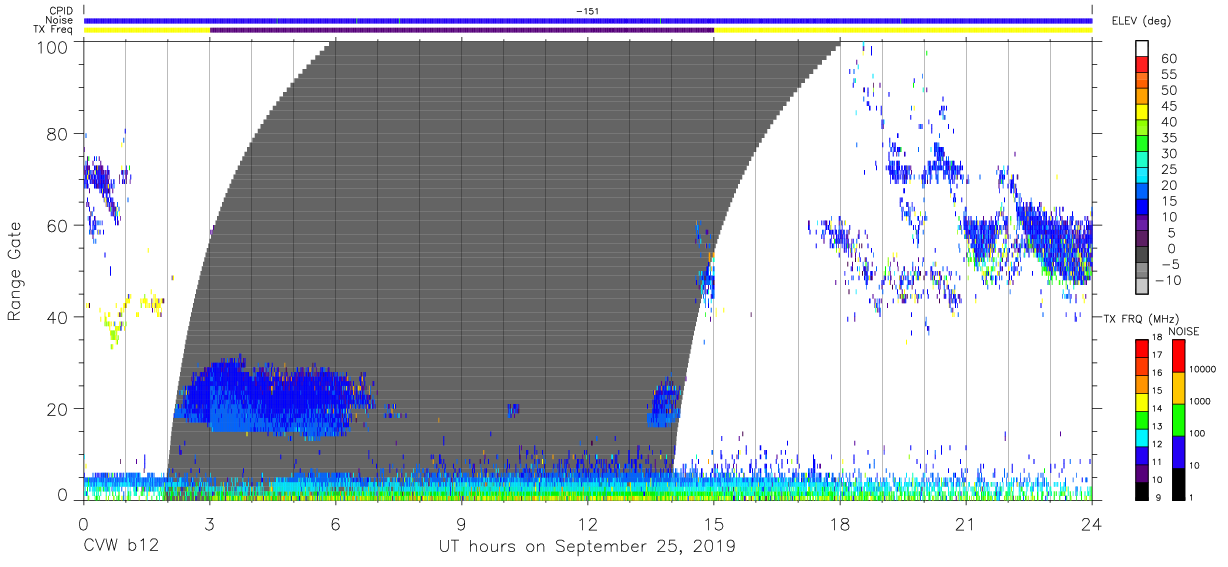This screenshot has width=1228, height=567.
Task: Click the Range Gate y-axis title
Action: [15, 271]
